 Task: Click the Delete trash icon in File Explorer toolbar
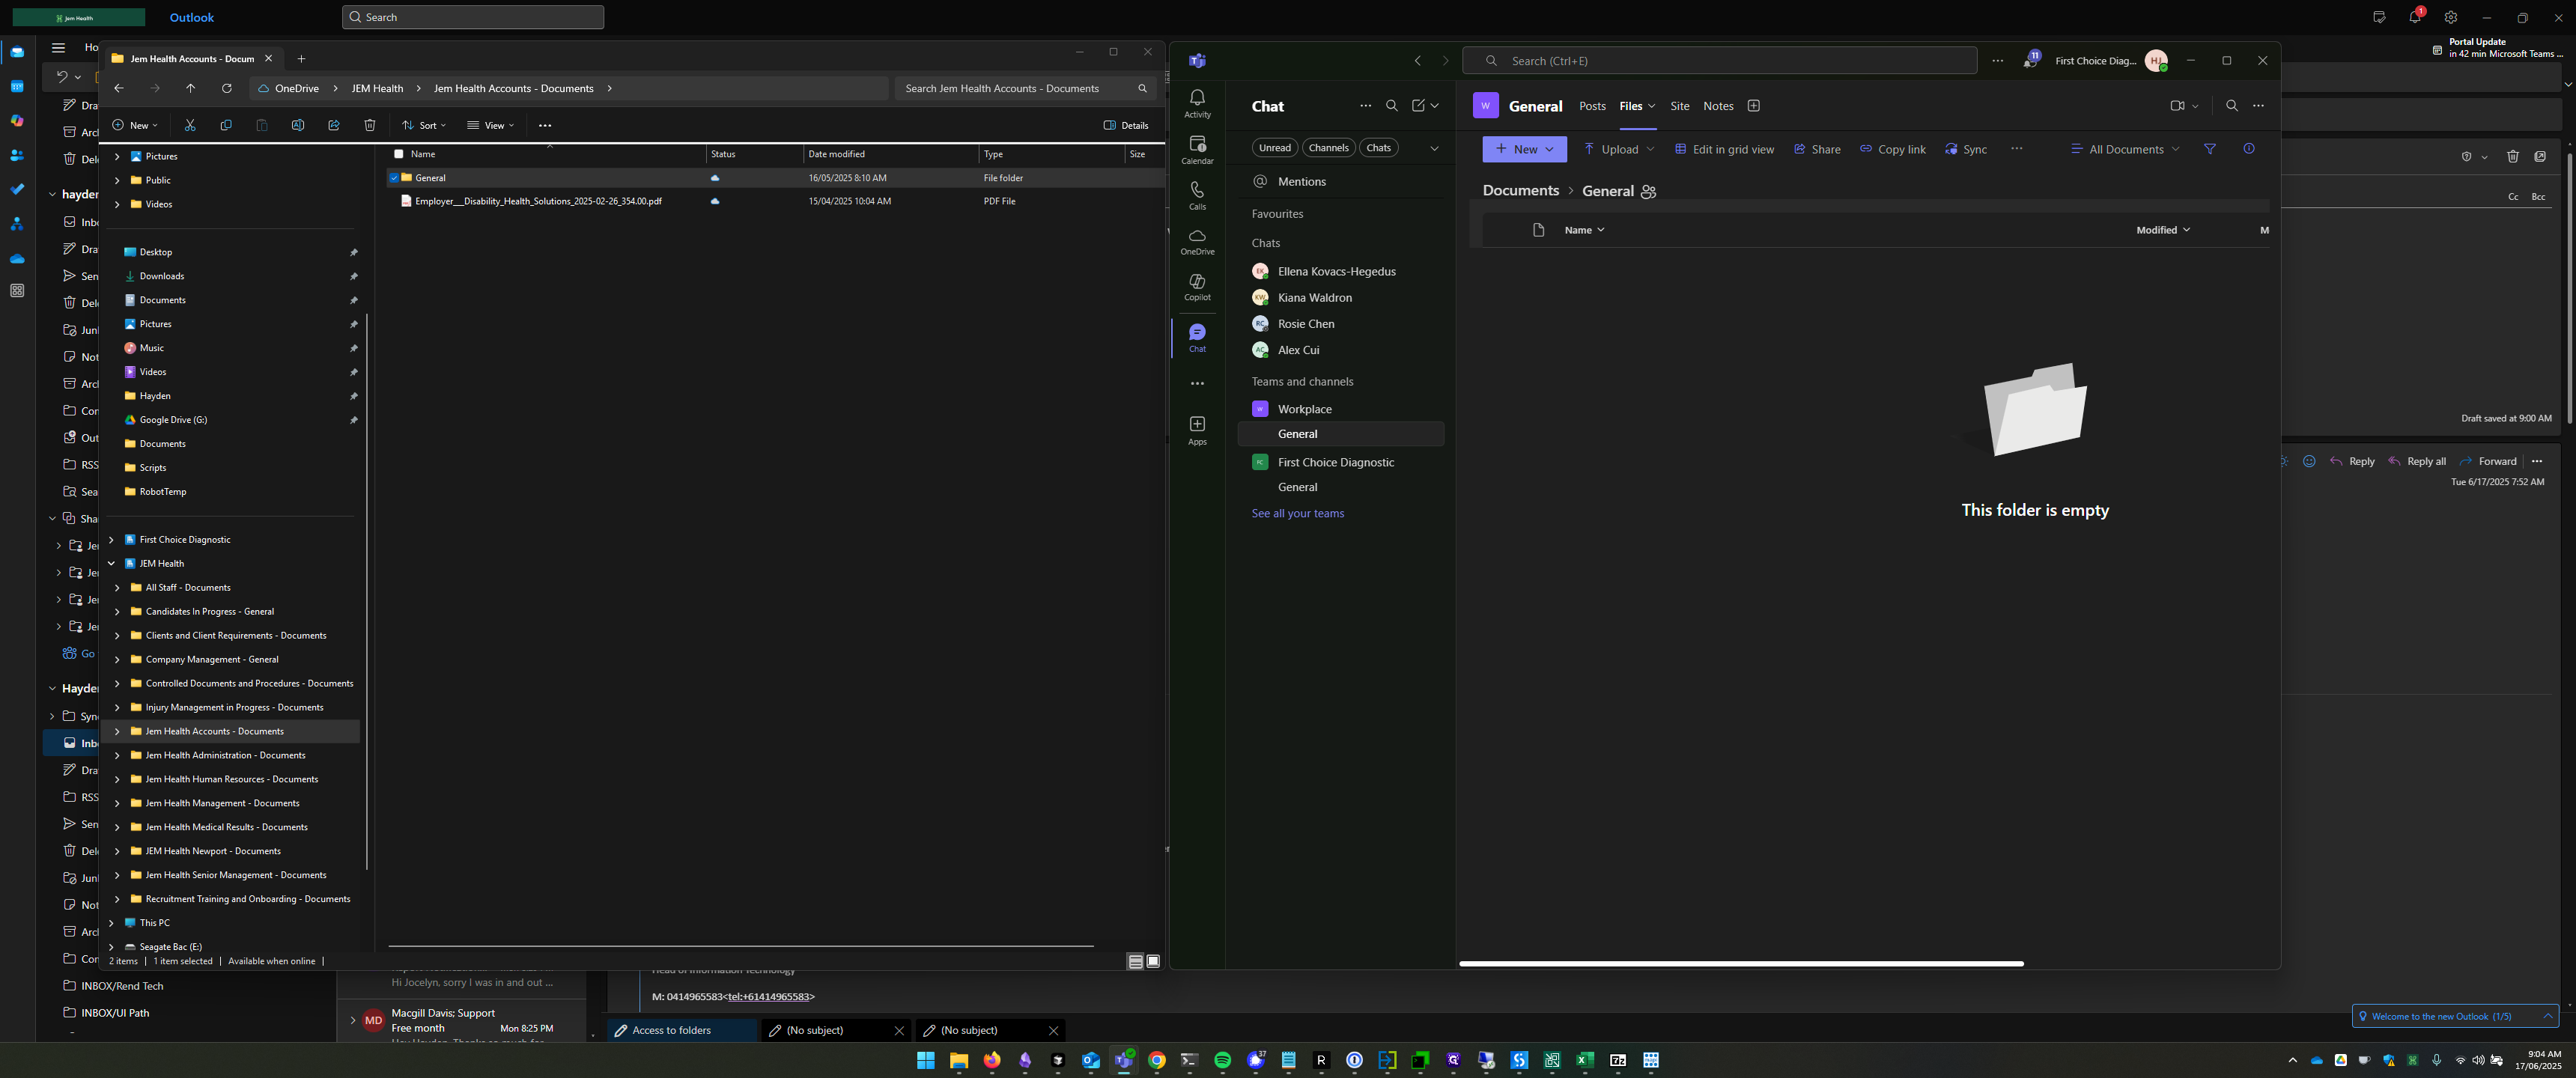(x=370, y=125)
